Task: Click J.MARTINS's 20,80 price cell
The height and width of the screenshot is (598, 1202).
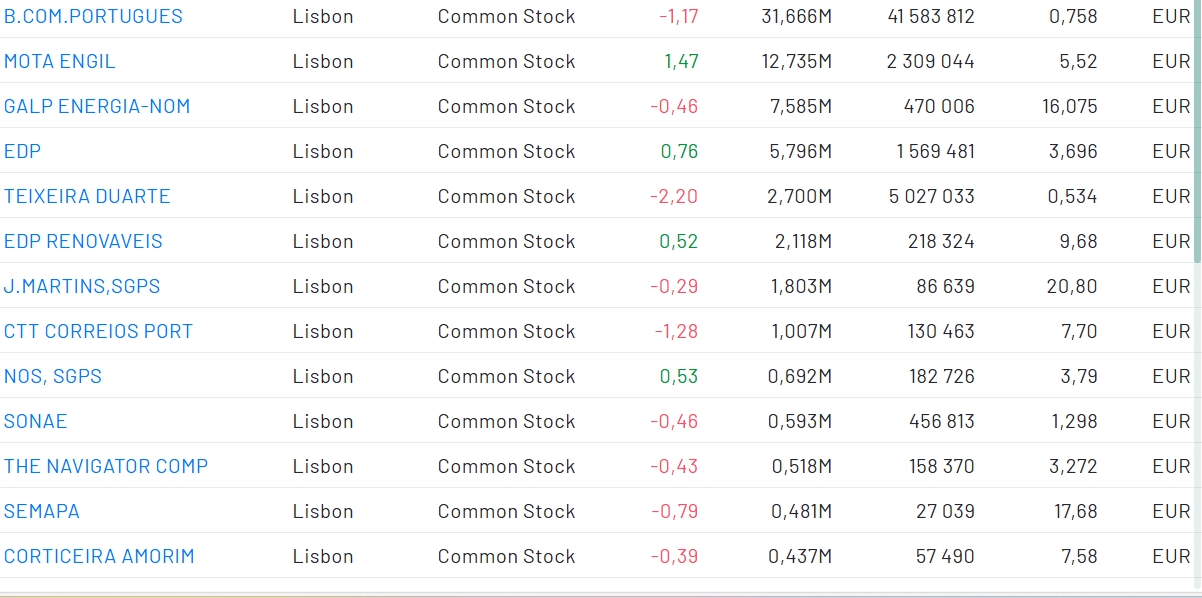Action: click(x=1076, y=286)
